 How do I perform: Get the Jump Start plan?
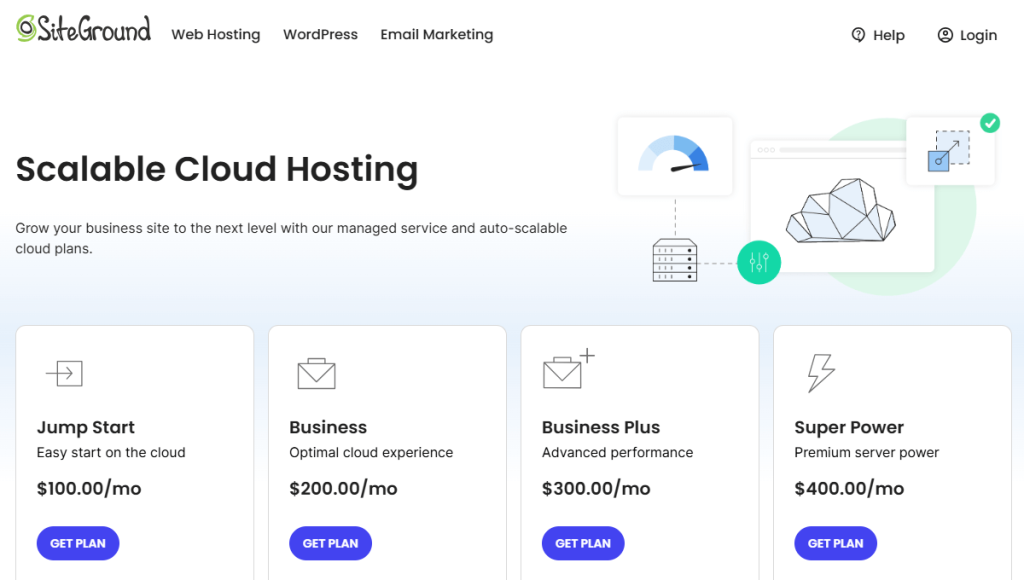tap(78, 543)
